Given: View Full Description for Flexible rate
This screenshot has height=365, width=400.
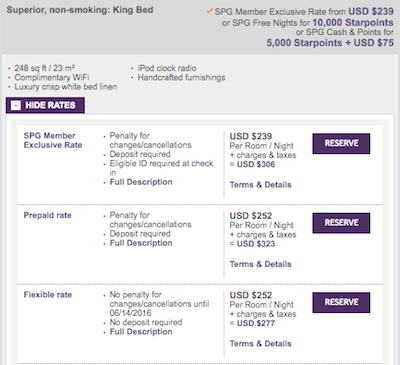Looking at the screenshot, I should (x=141, y=332).
